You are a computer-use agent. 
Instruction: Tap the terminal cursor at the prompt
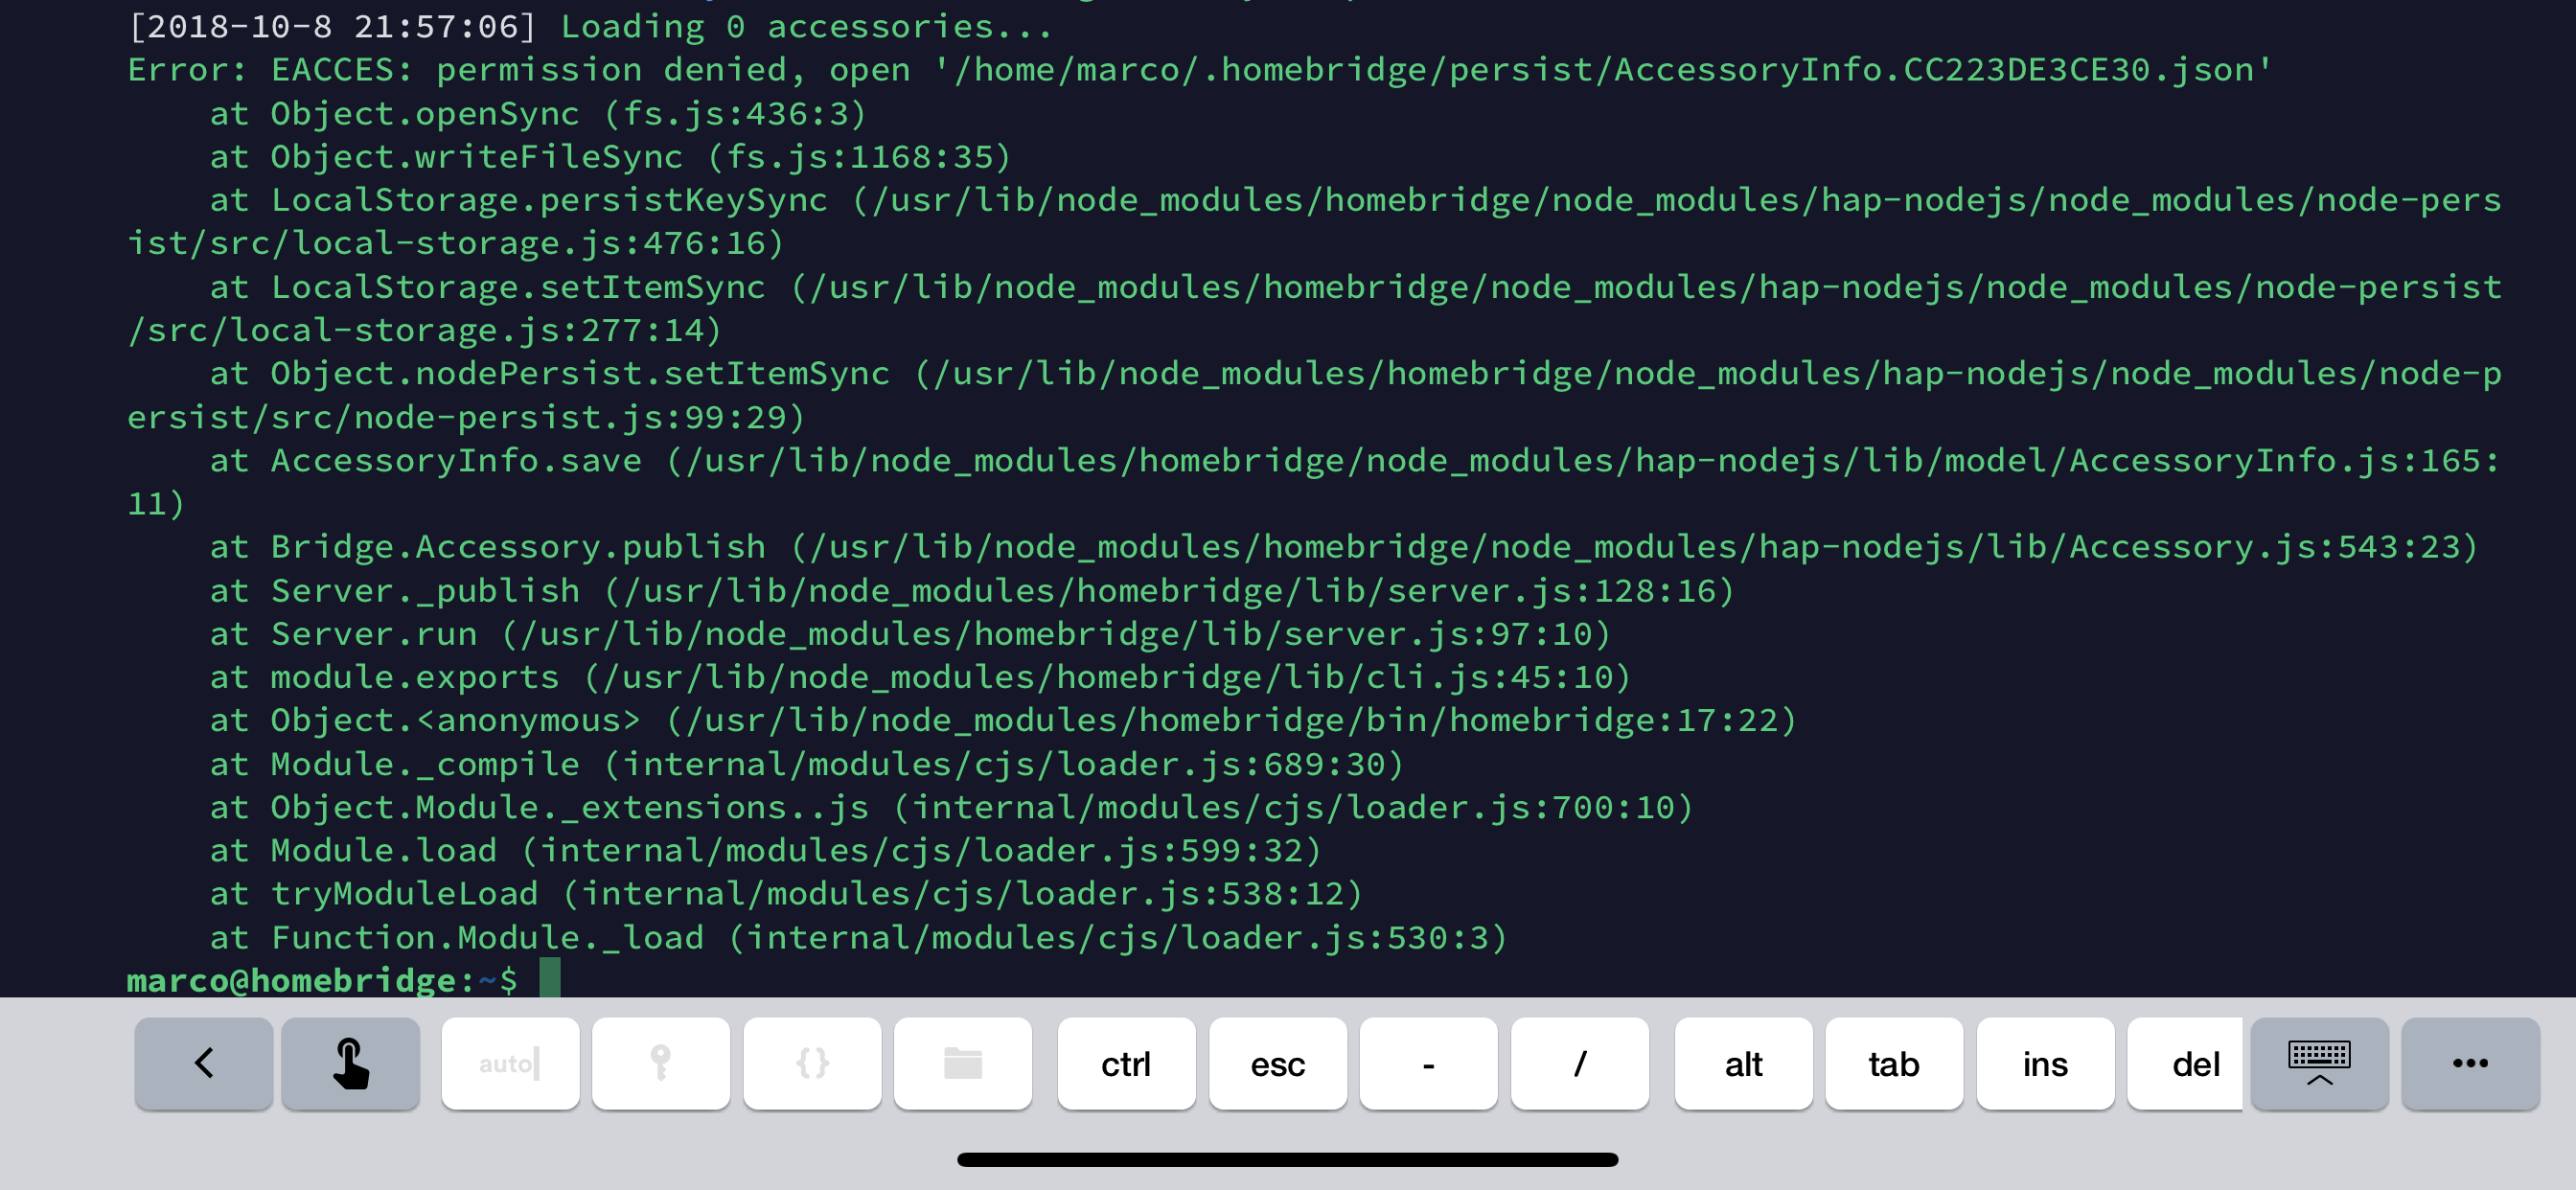click(x=550, y=978)
